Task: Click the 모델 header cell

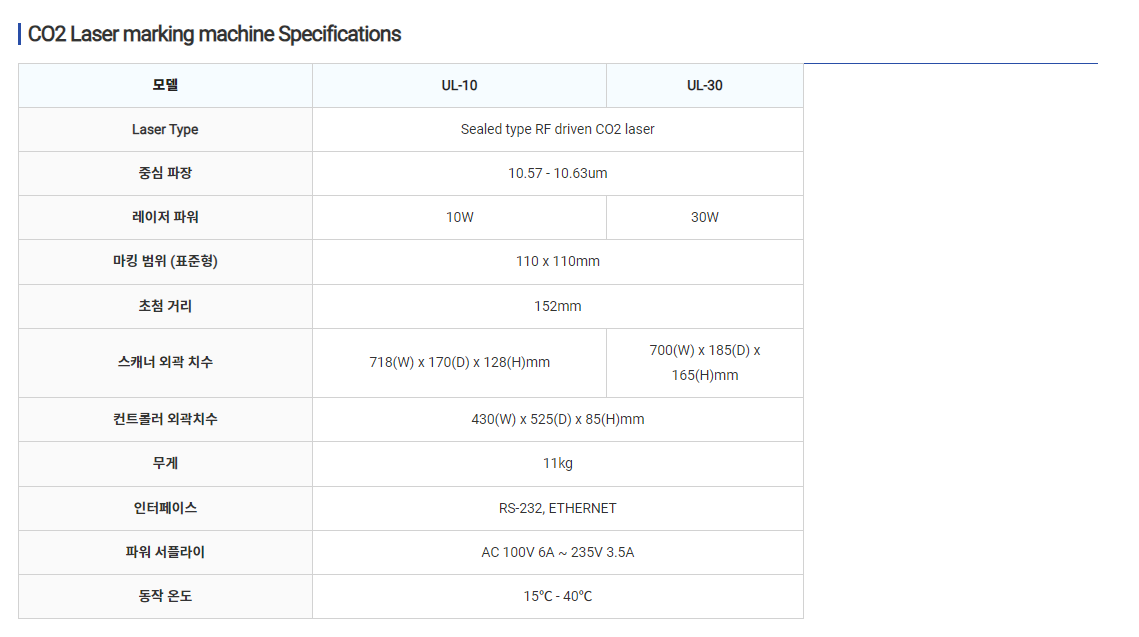Action: [165, 85]
